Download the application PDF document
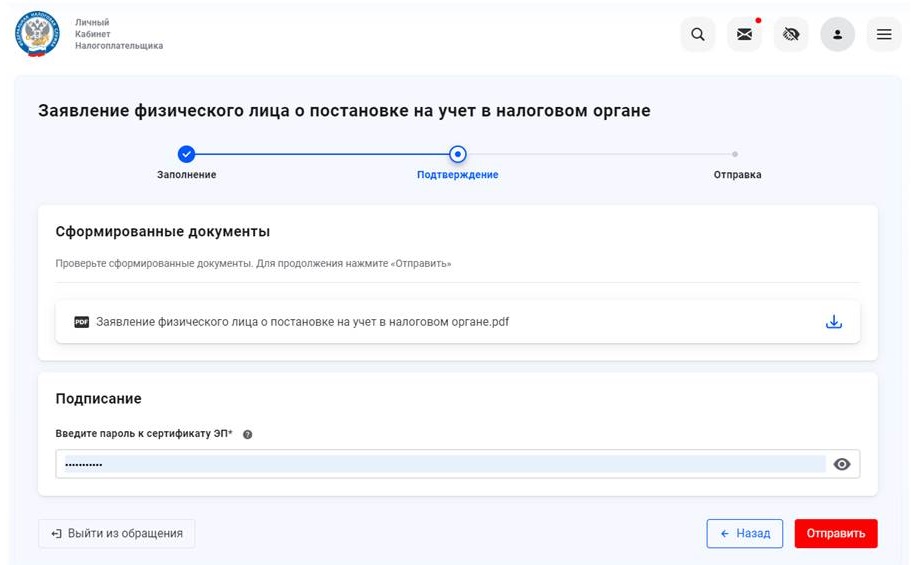 (834, 321)
